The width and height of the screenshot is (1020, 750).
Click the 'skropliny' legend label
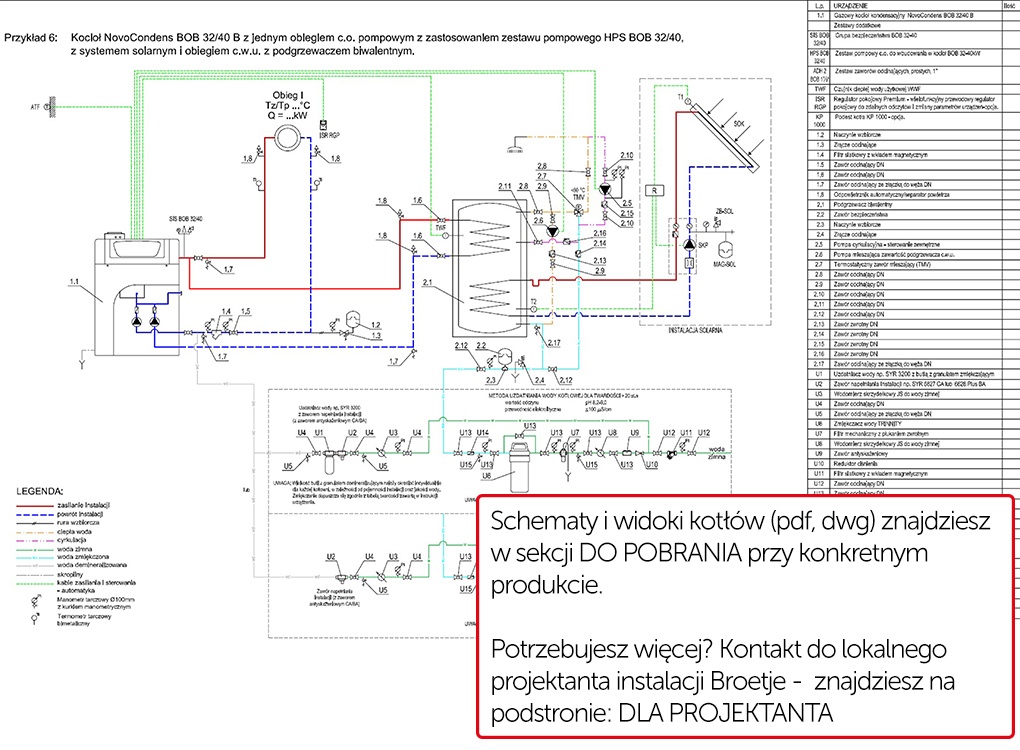tap(70, 574)
